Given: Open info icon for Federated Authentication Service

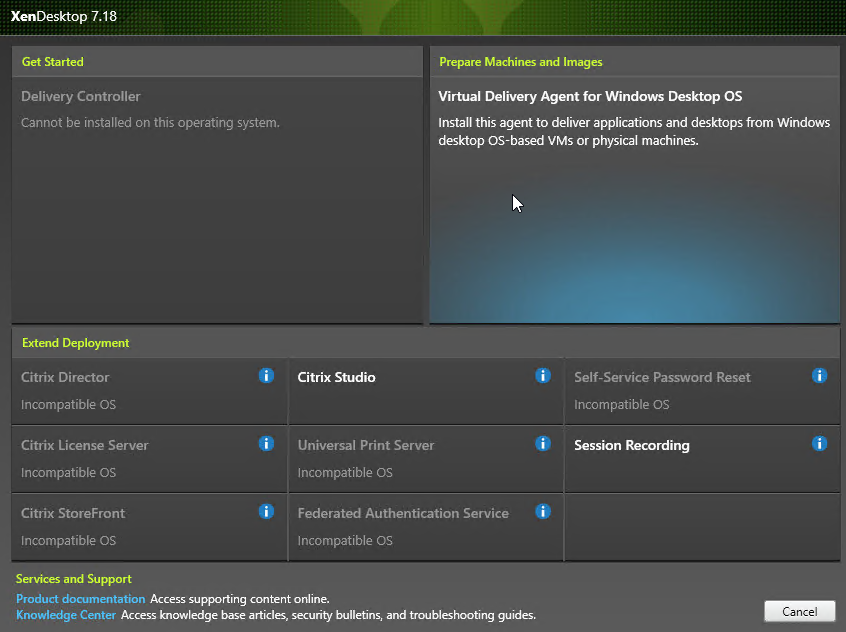Looking at the screenshot, I should 543,511.
